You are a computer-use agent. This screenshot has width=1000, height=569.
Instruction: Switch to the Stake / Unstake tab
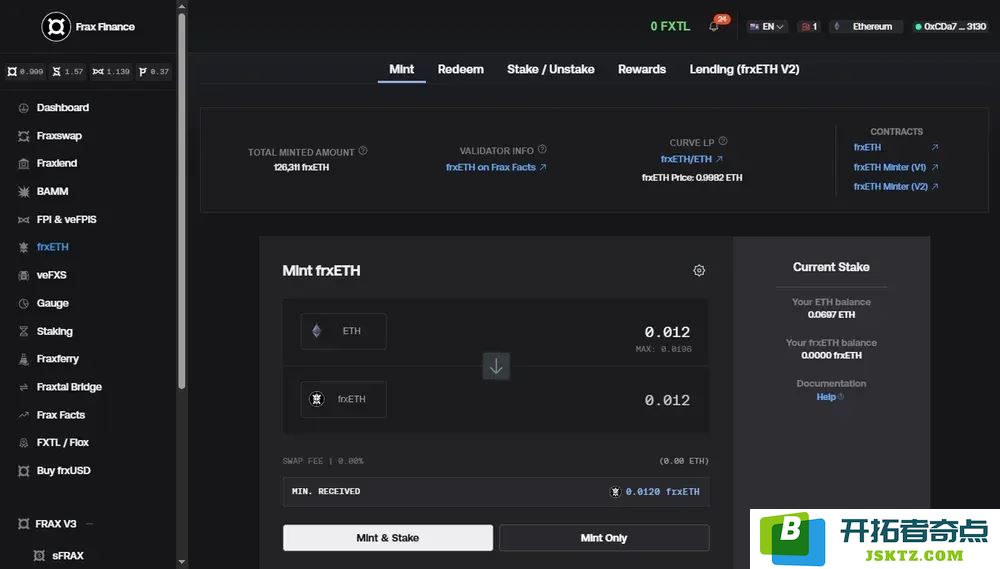550,70
